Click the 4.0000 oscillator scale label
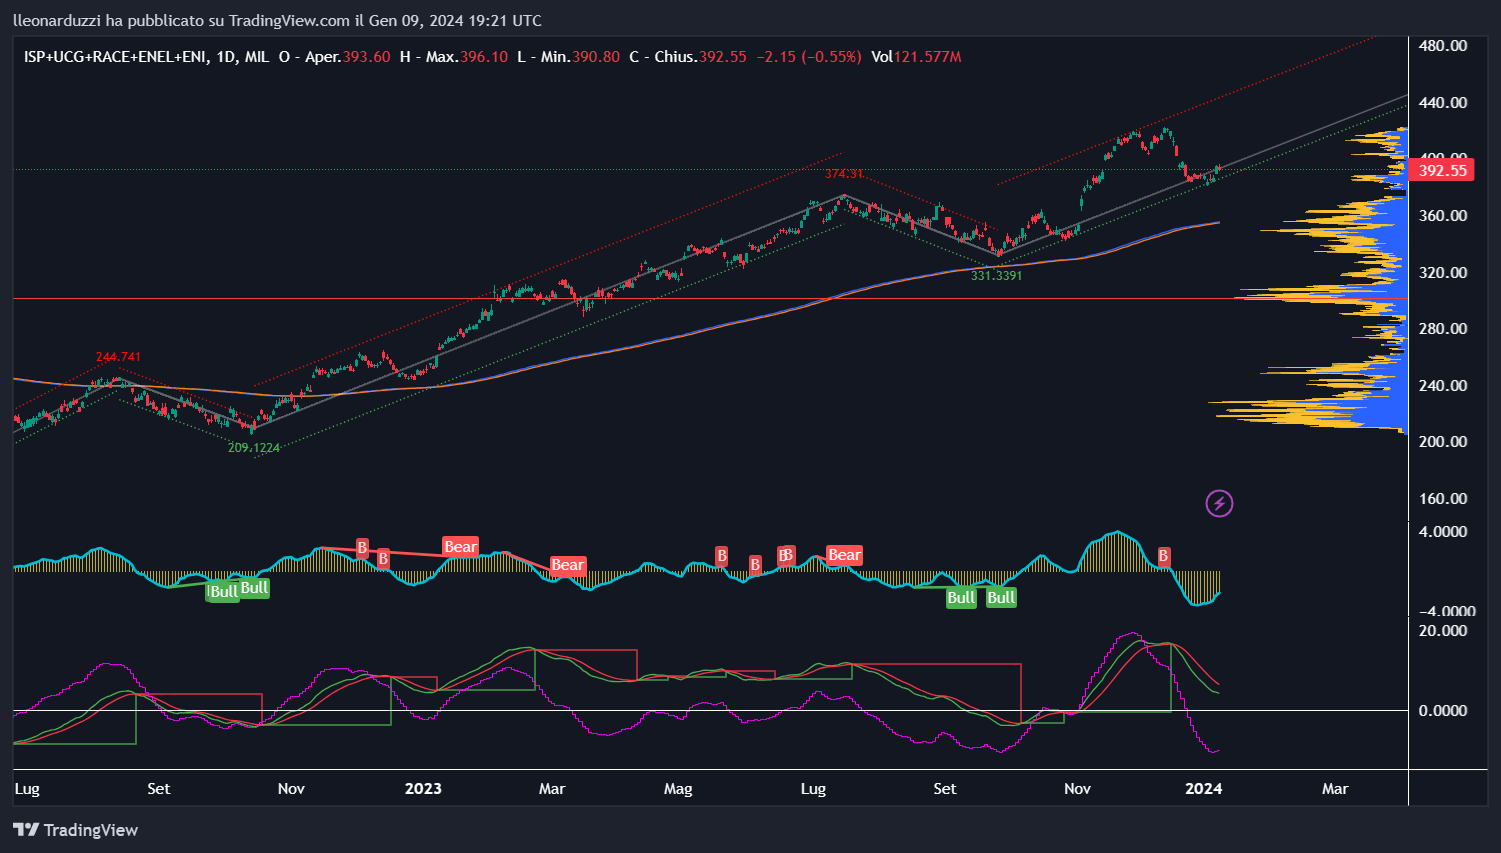 tap(1443, 531)
